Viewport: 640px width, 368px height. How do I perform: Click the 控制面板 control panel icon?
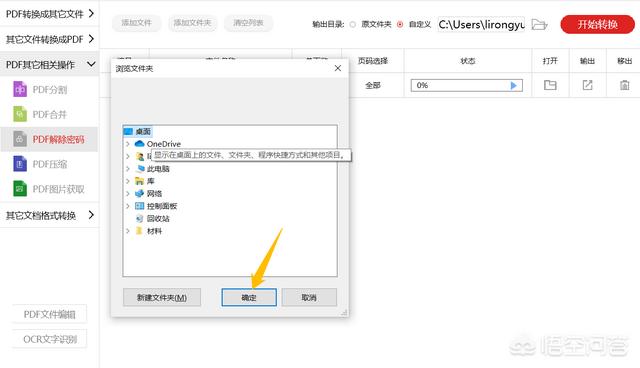point(140,206)
